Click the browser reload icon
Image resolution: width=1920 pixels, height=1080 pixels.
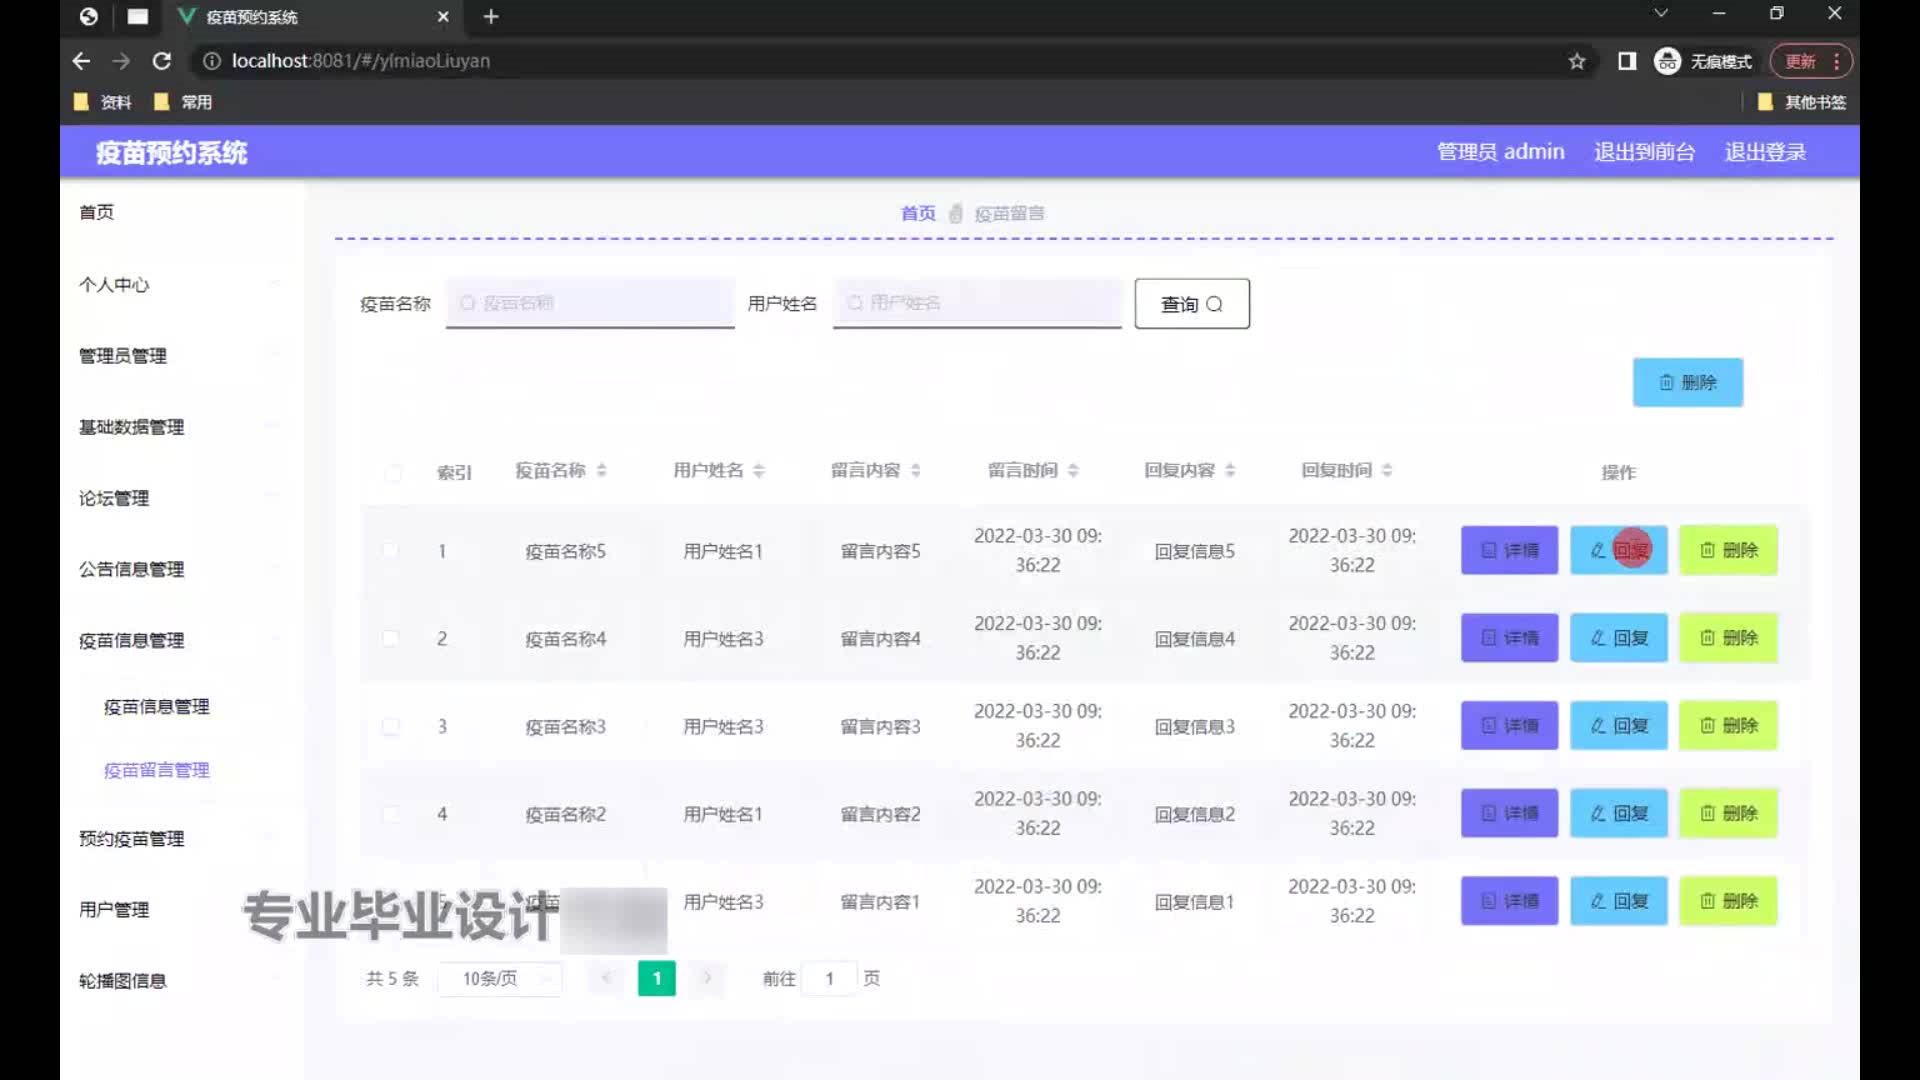pos(161,61)
